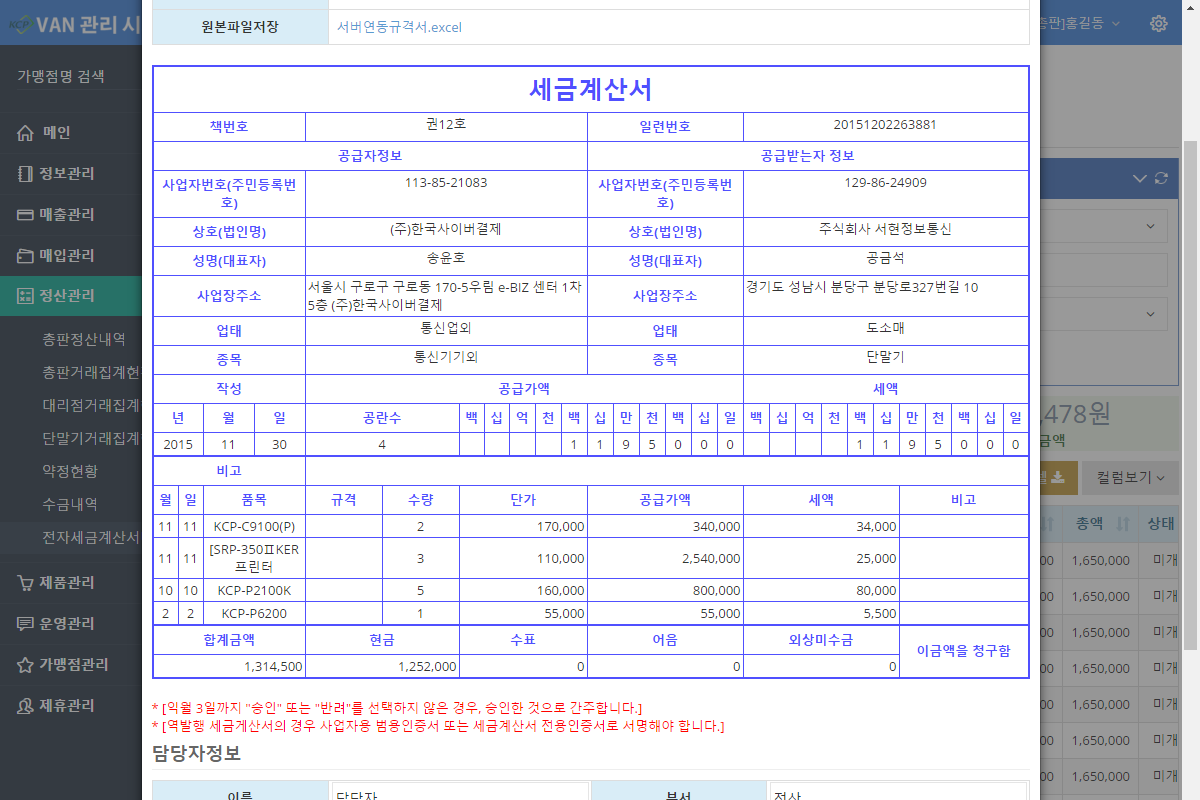
Task: Click the supply amount 2,540,000
Action: click(x=711, y=559)
